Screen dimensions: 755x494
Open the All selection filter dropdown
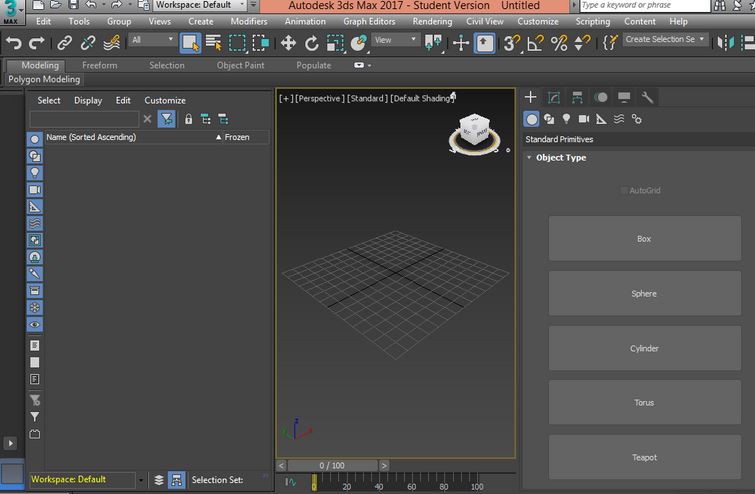[152, 40]
